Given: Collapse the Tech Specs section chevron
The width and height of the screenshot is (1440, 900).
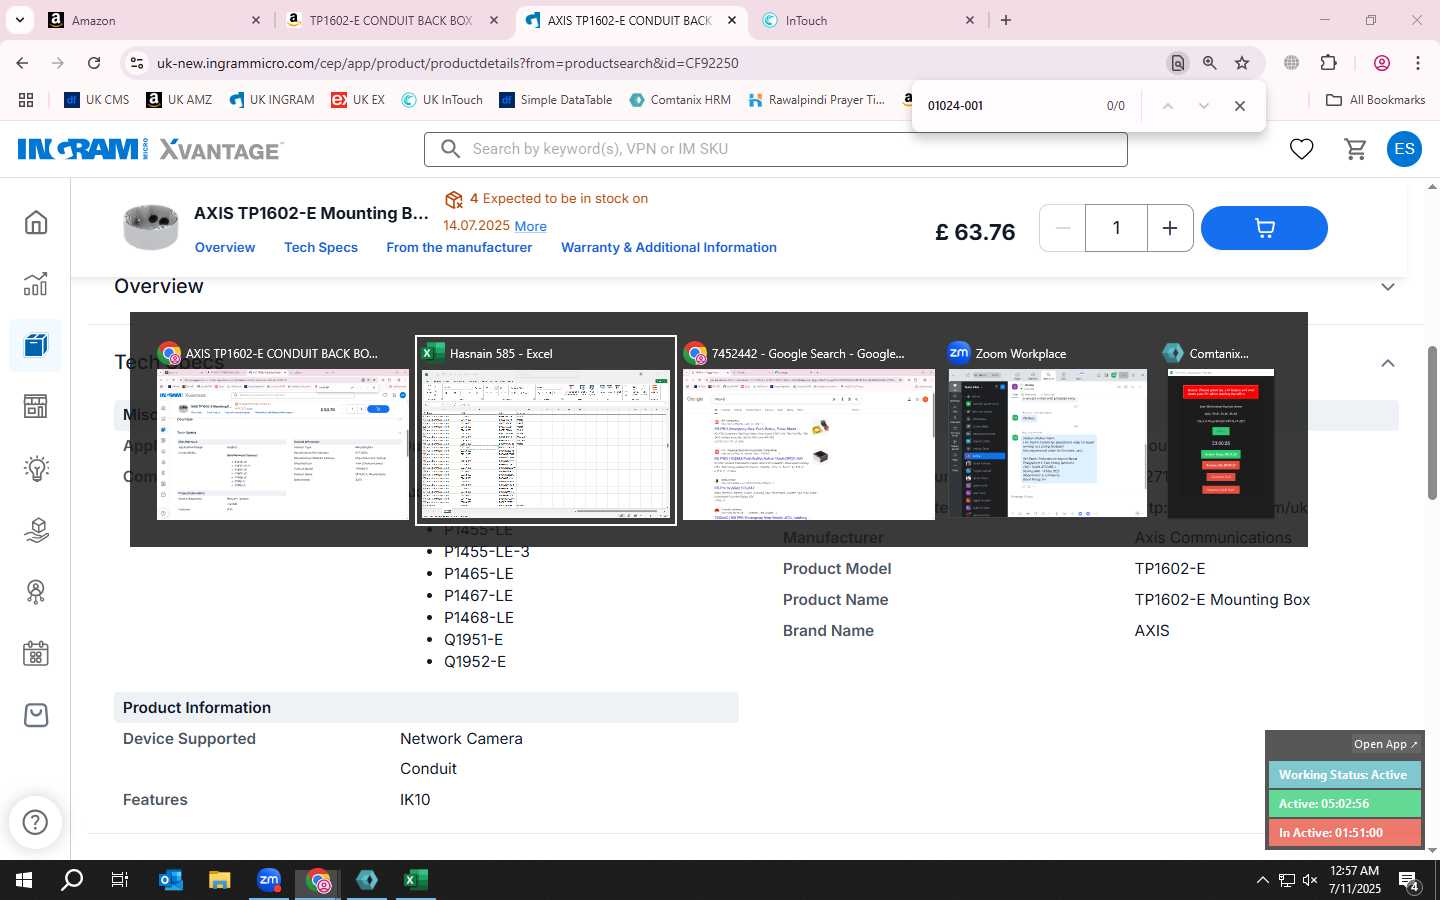Looking at the screenshot, I should tap(1388, 363).
